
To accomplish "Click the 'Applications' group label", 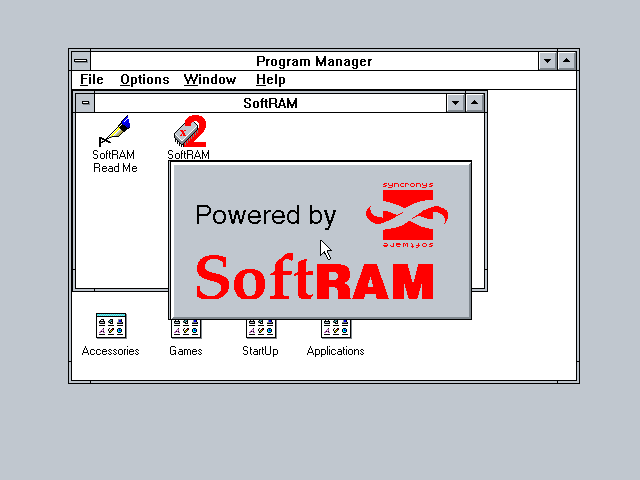I will click(x=336, y=351).
